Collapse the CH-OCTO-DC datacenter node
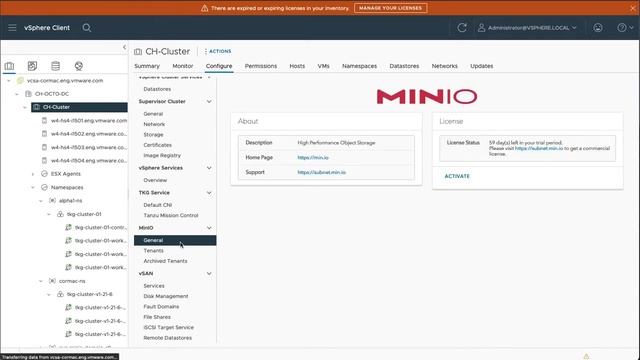640x360 pixels. (17, 94)
